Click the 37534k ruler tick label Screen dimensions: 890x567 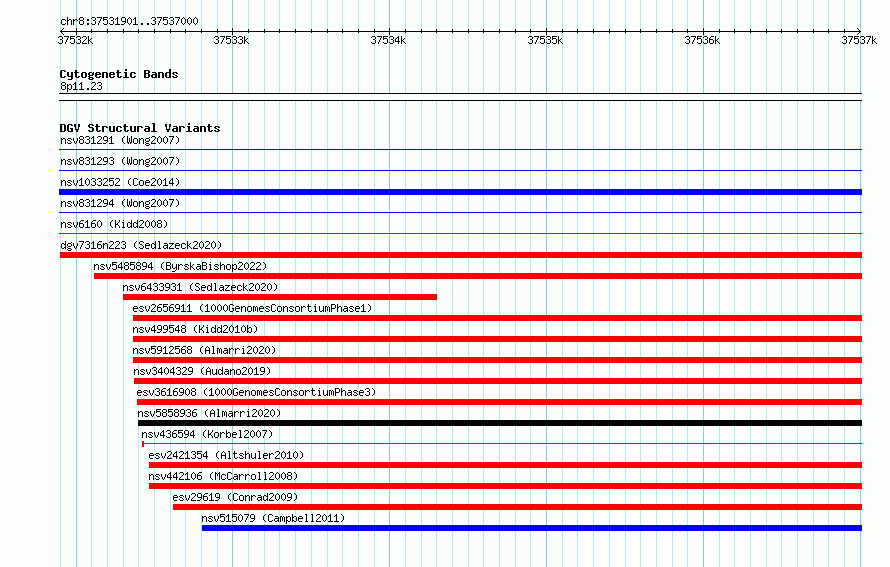388,40
